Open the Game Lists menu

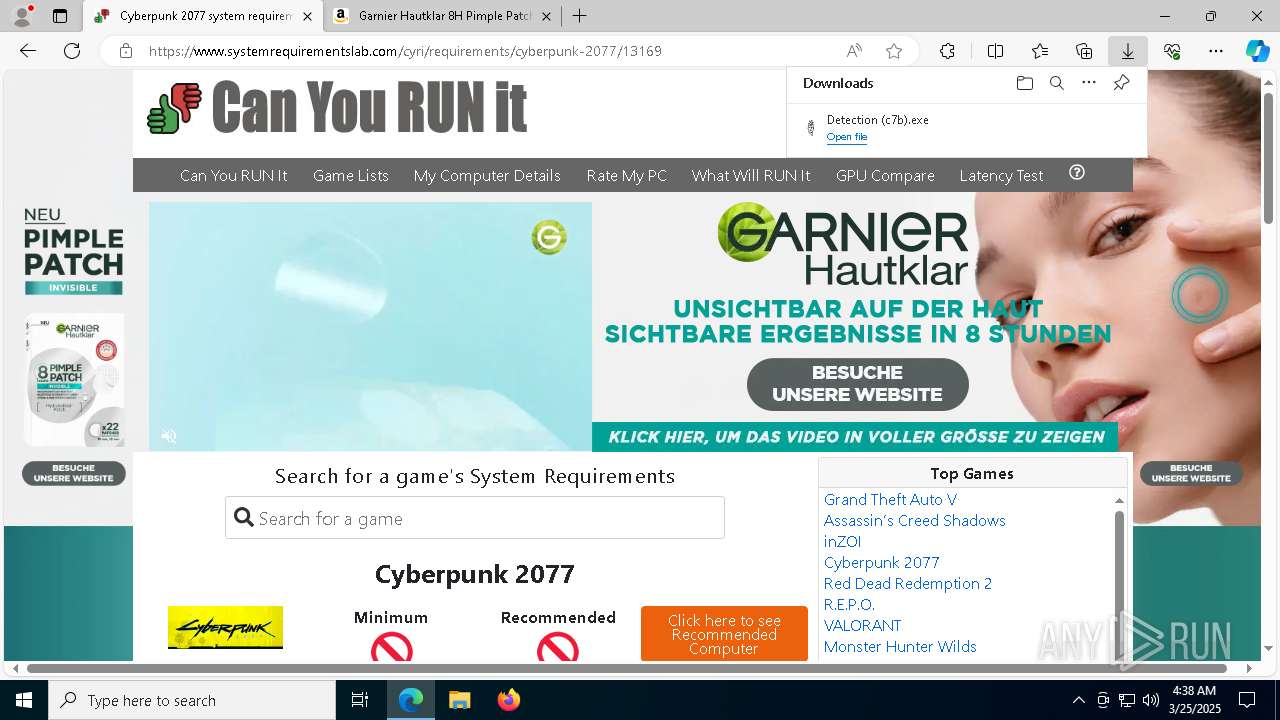tap(351, 175)
